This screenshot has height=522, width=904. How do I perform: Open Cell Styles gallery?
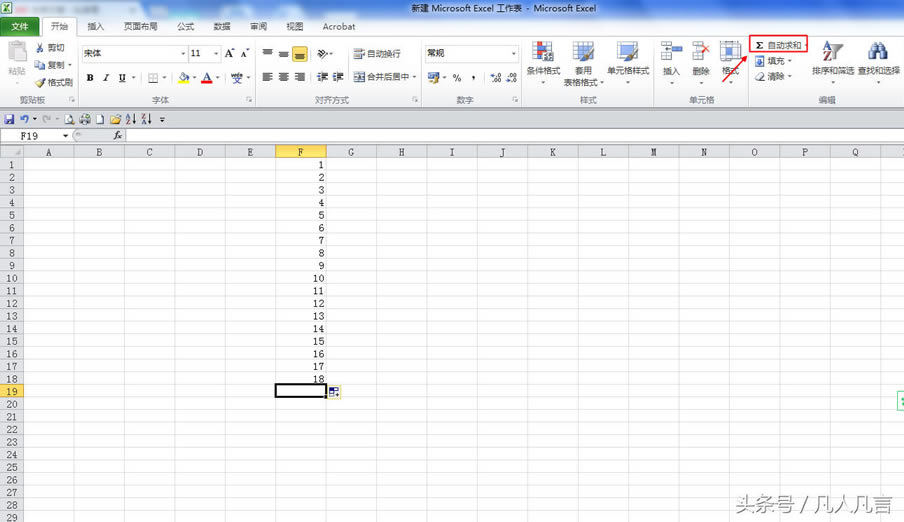point(628,62)
